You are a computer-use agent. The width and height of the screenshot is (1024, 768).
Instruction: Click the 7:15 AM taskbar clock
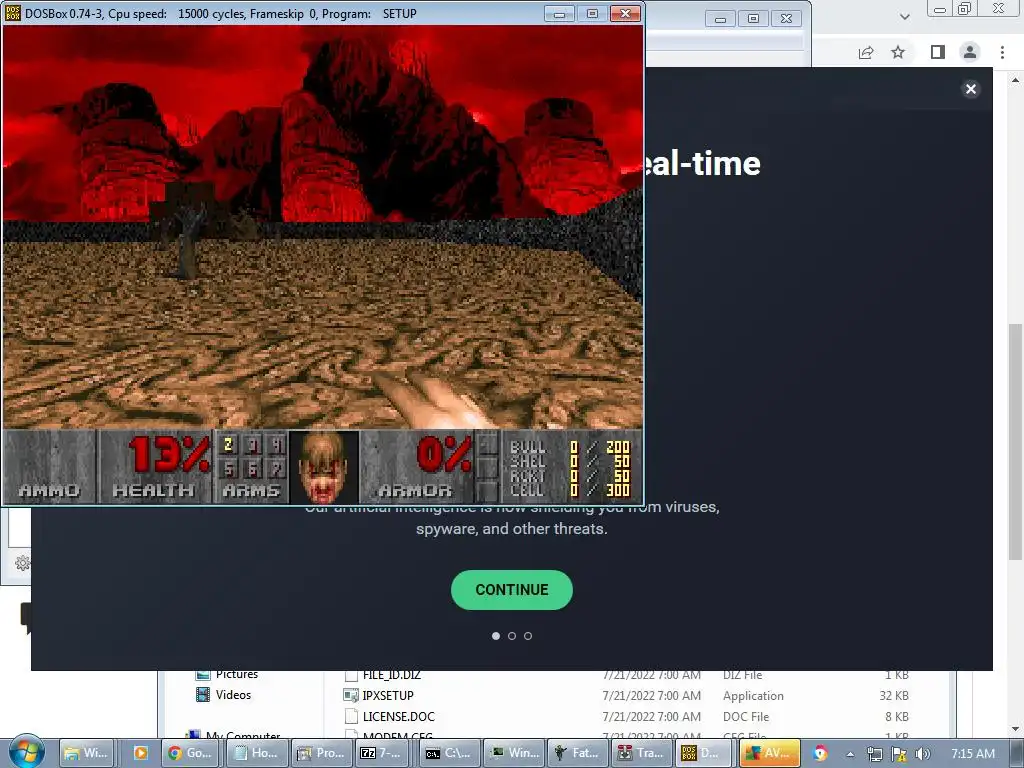(973, 754)
